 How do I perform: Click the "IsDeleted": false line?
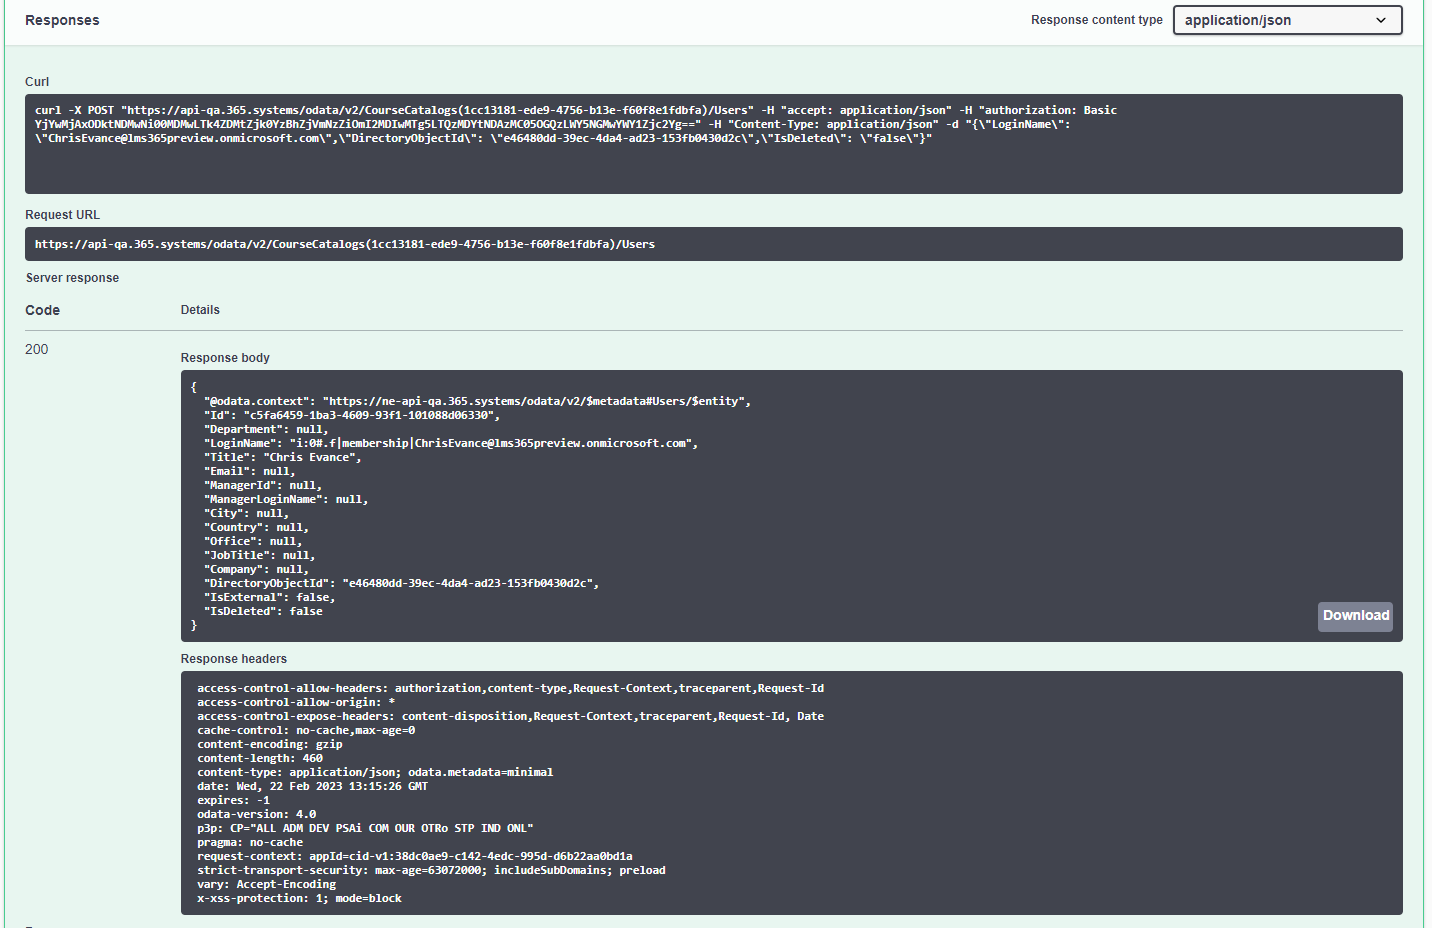pos(263,611)
